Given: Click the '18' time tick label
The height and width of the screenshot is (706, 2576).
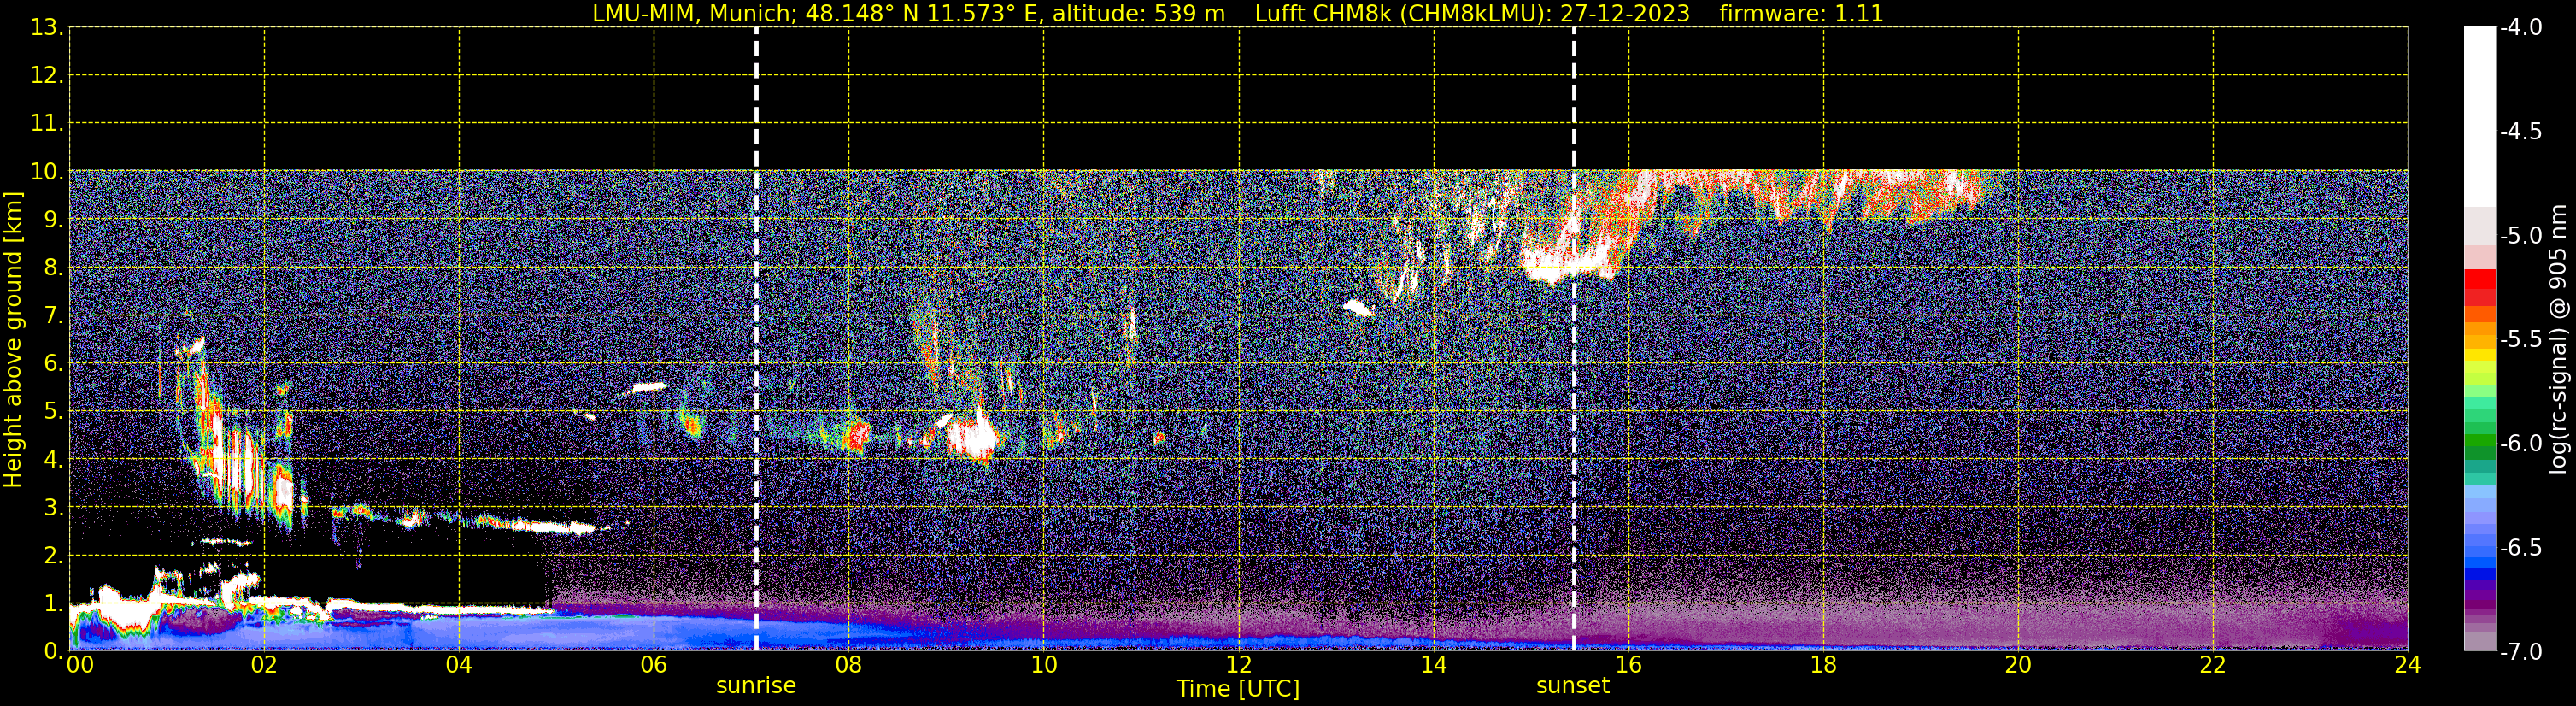Looking at the screenshot, I should pyautogui.click(x=1824, y=665).
